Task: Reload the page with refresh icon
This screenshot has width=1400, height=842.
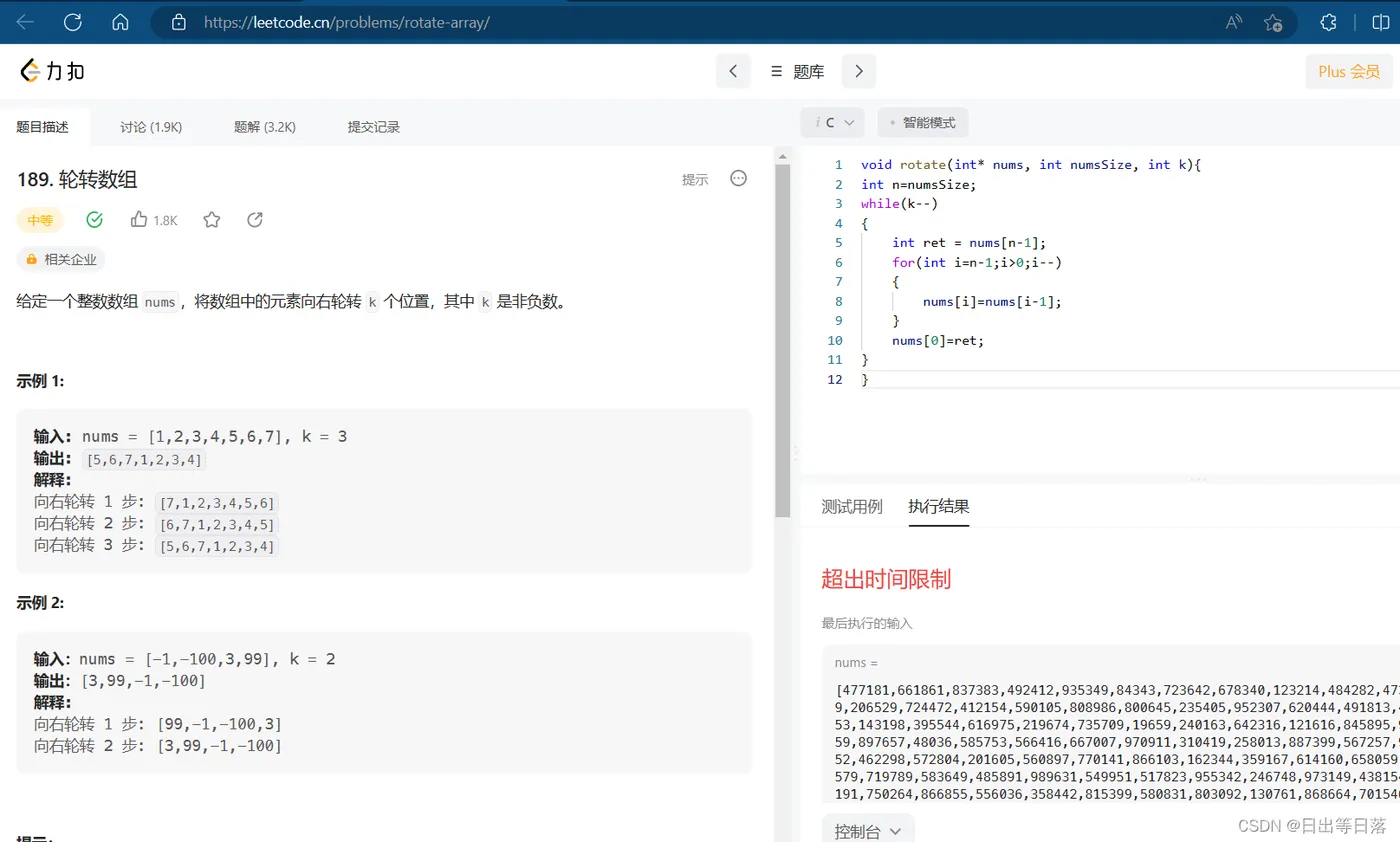Action: coord(73,22)
